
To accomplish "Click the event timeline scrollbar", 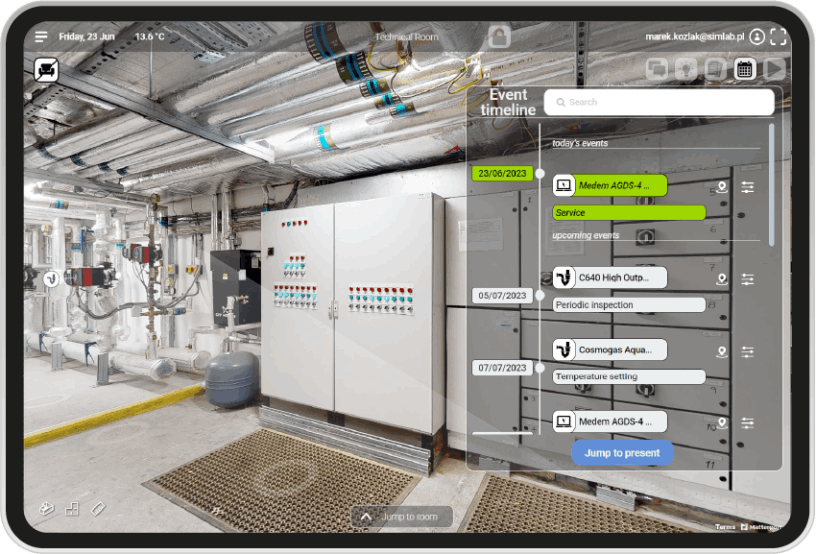I will point(772,183).
